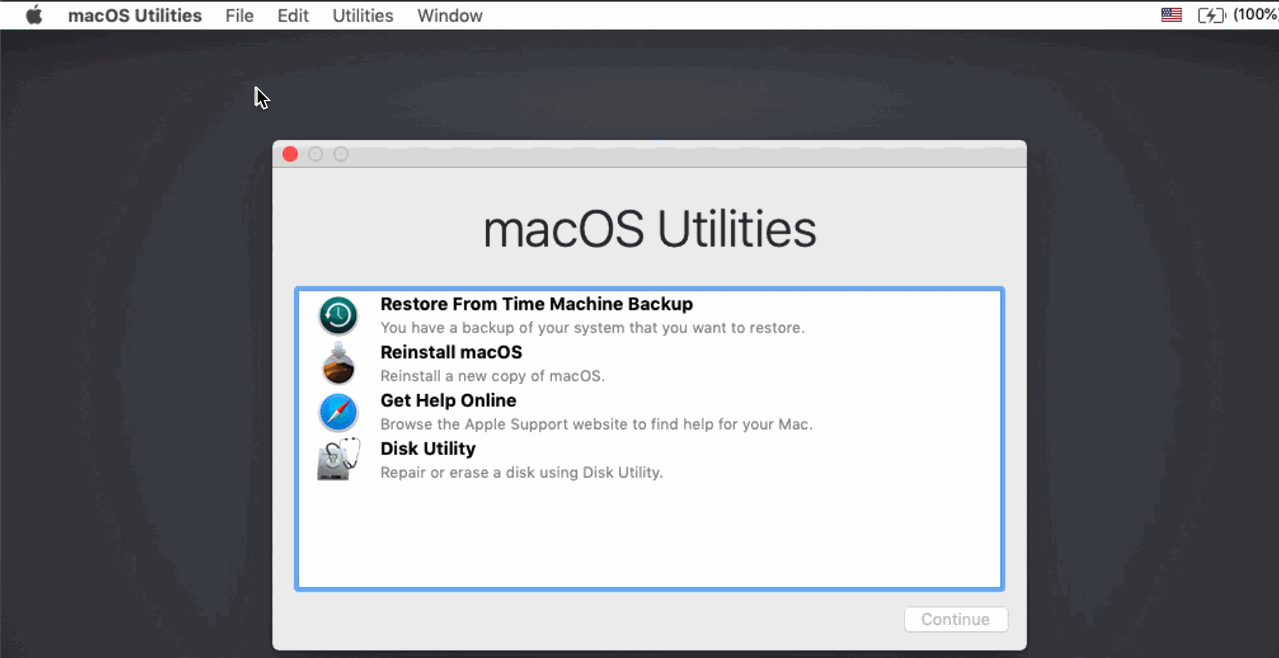The height and width of the screenshot is (658, 1279).
Task: Open the Utilities menu
Action: (362, 16)
